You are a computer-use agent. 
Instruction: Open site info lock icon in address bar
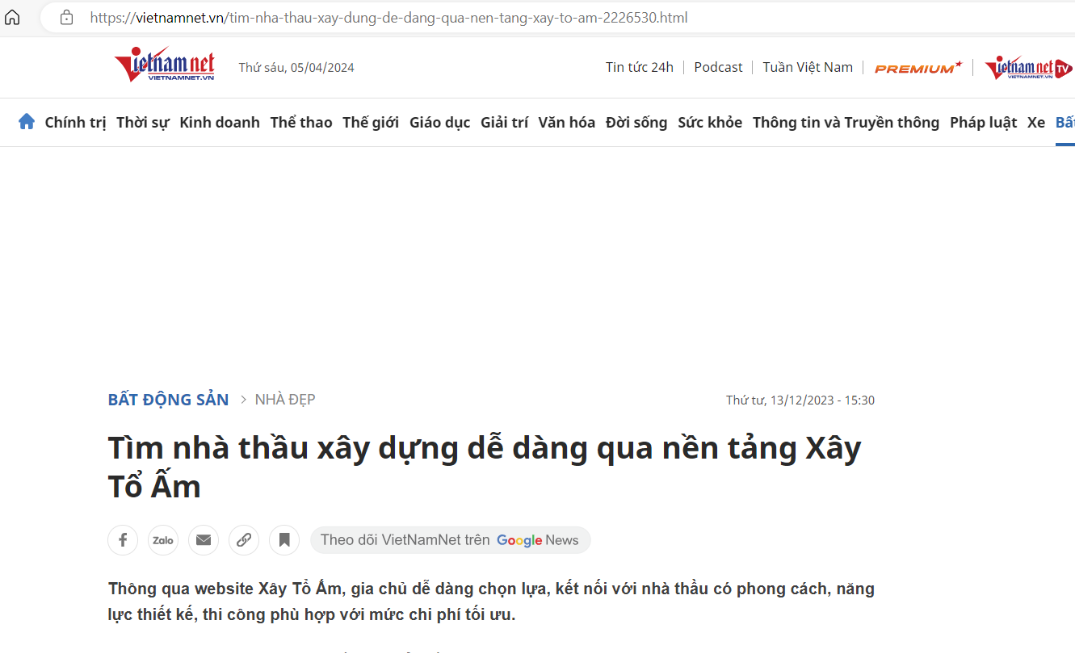click(67, 17)
